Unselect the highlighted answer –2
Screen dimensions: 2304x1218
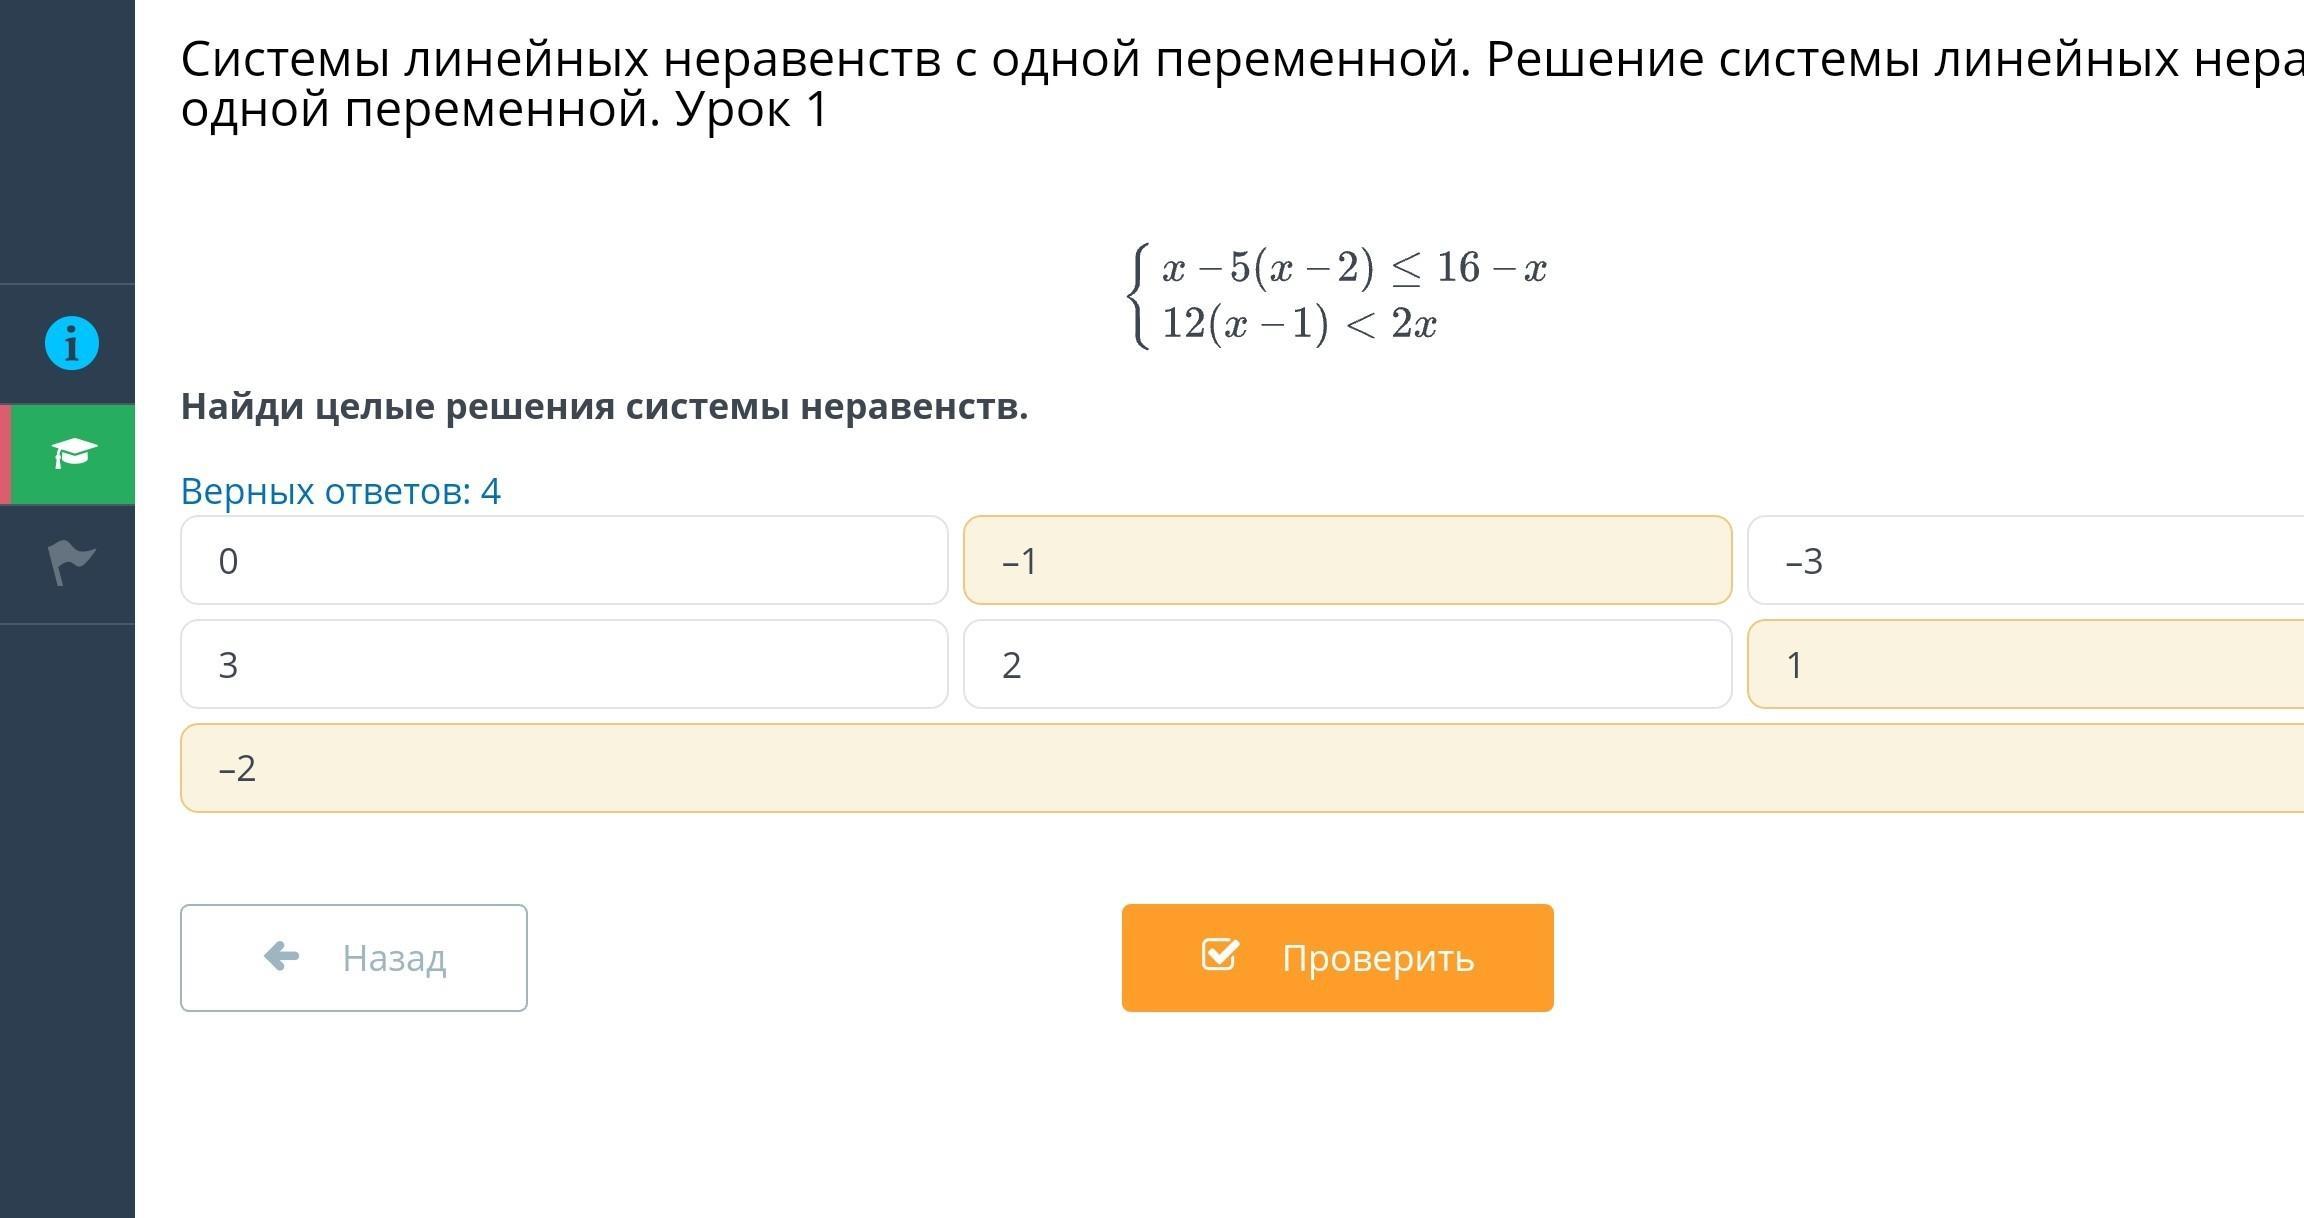click(1240, 769)
